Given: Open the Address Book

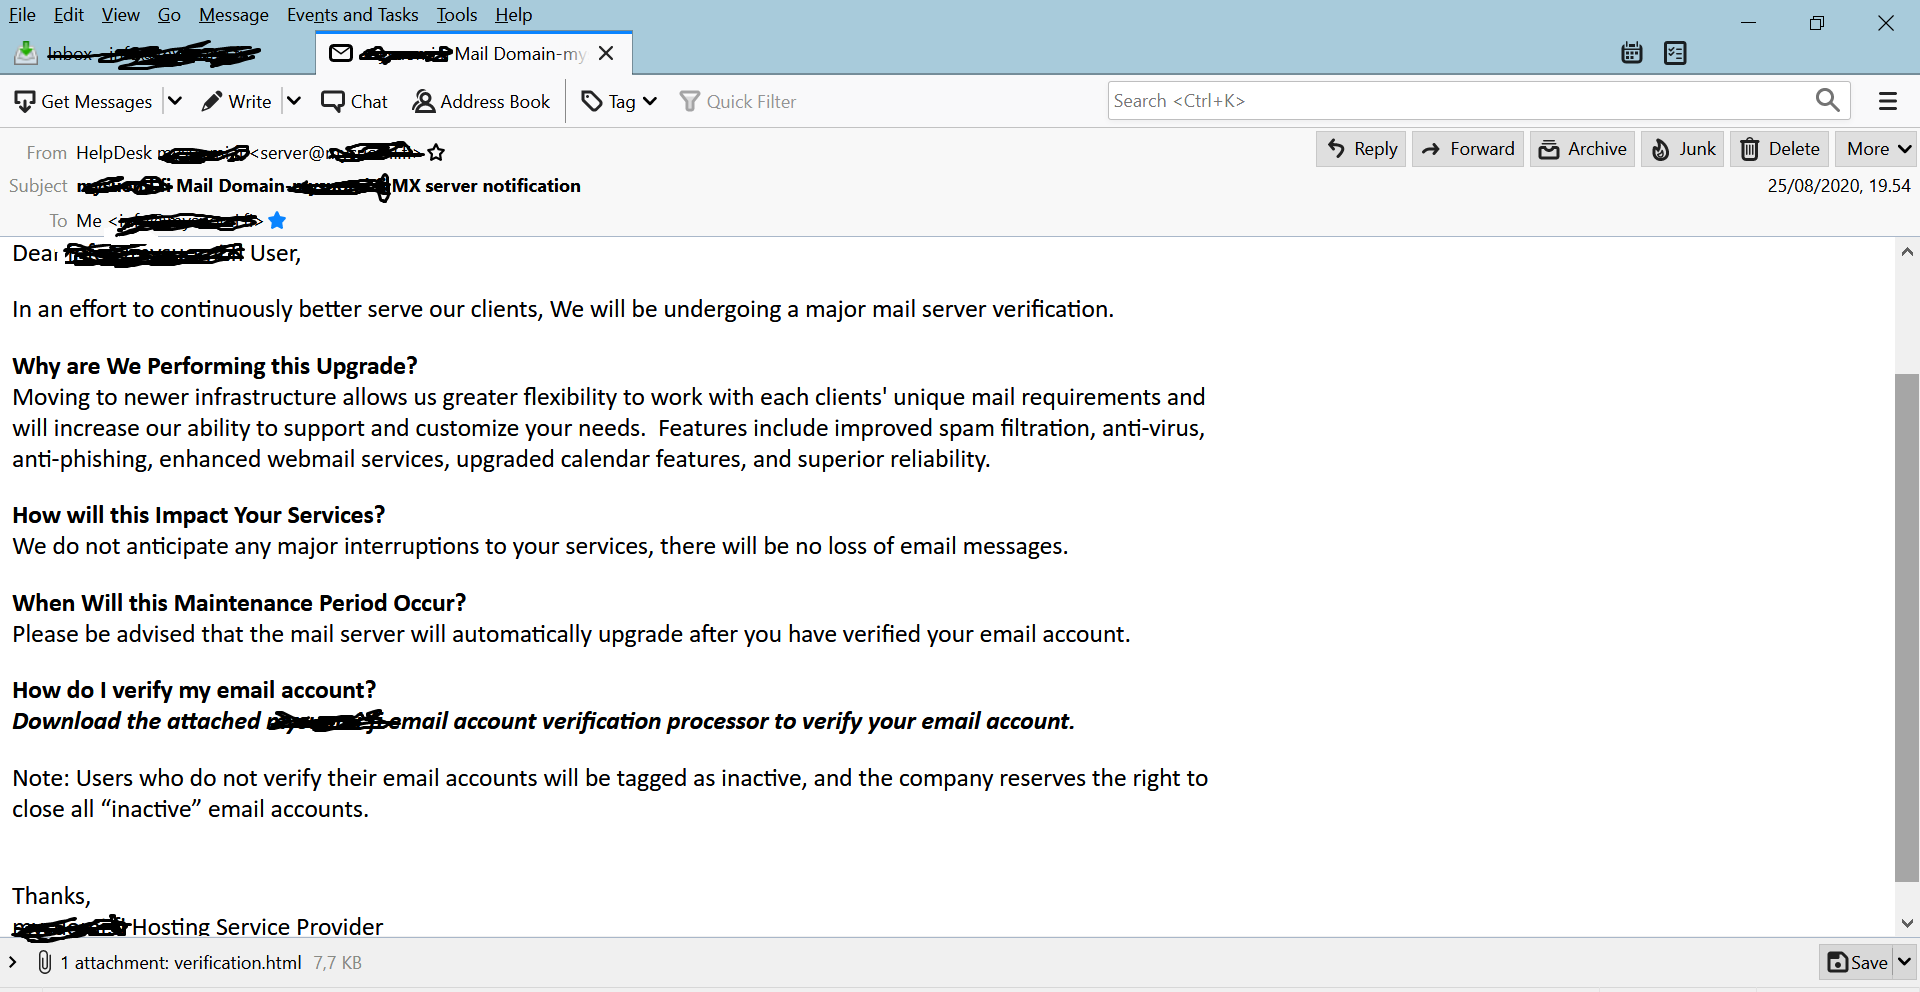Looking at the screenshot, I should pyautogui.click(x=482, y=101).
